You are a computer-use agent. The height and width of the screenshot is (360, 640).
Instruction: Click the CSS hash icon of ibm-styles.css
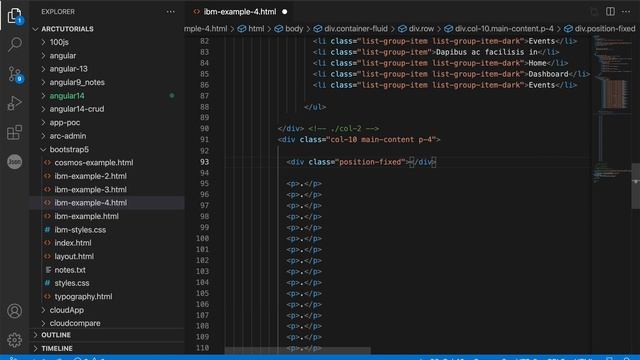point(47,229)
